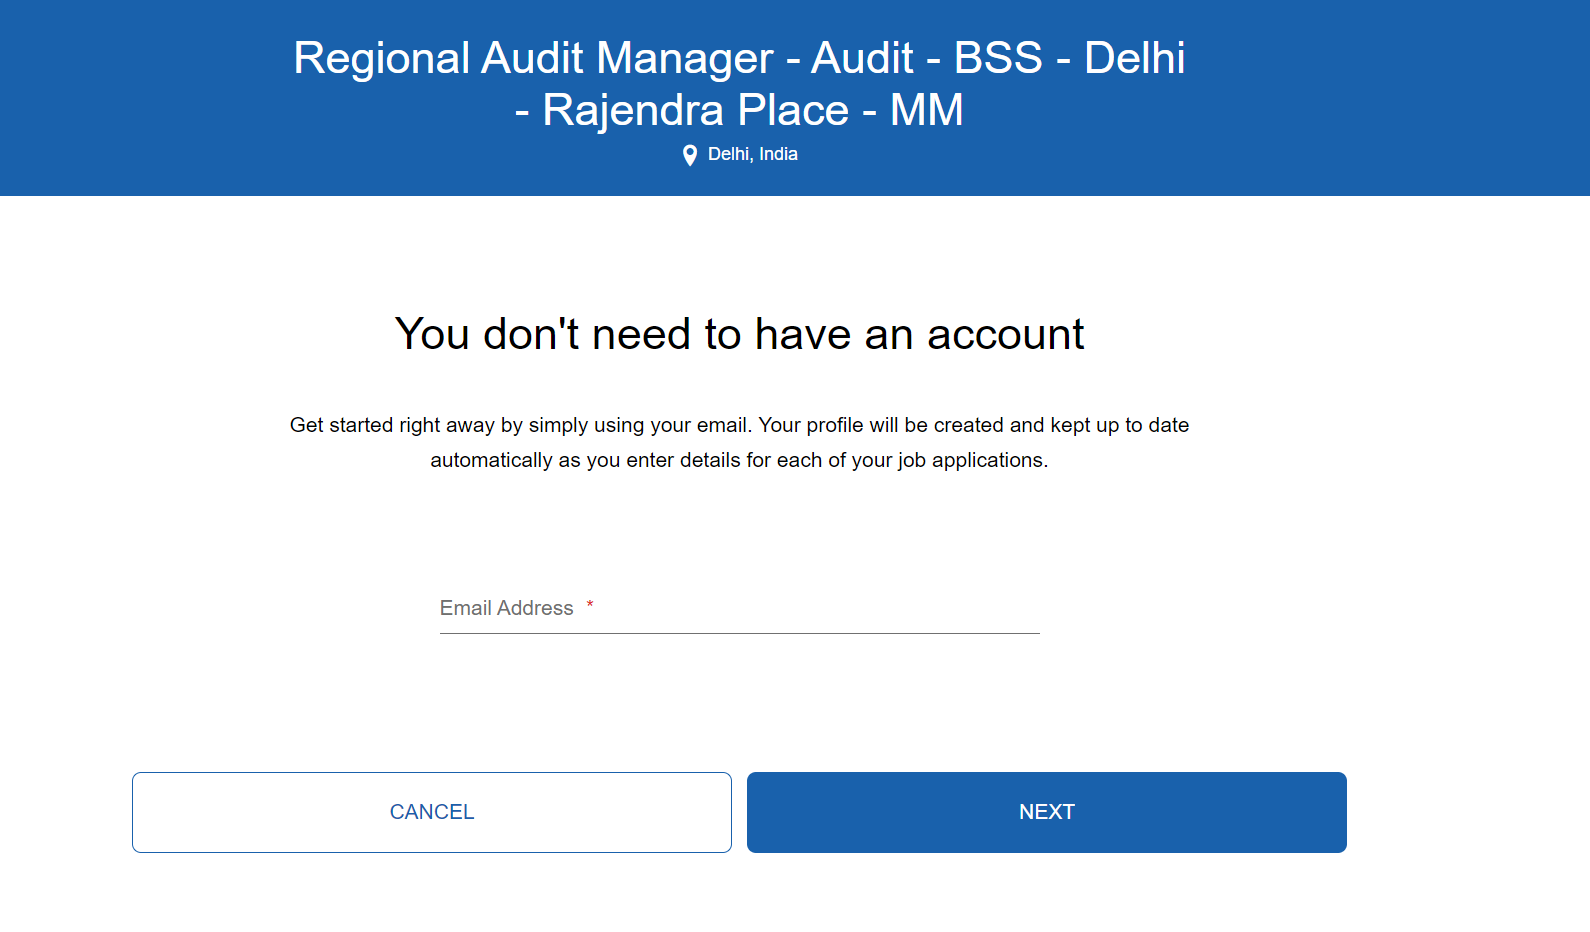The image size is (1590, 932).
Task: Click the Email Address label text
Action: 507,608
